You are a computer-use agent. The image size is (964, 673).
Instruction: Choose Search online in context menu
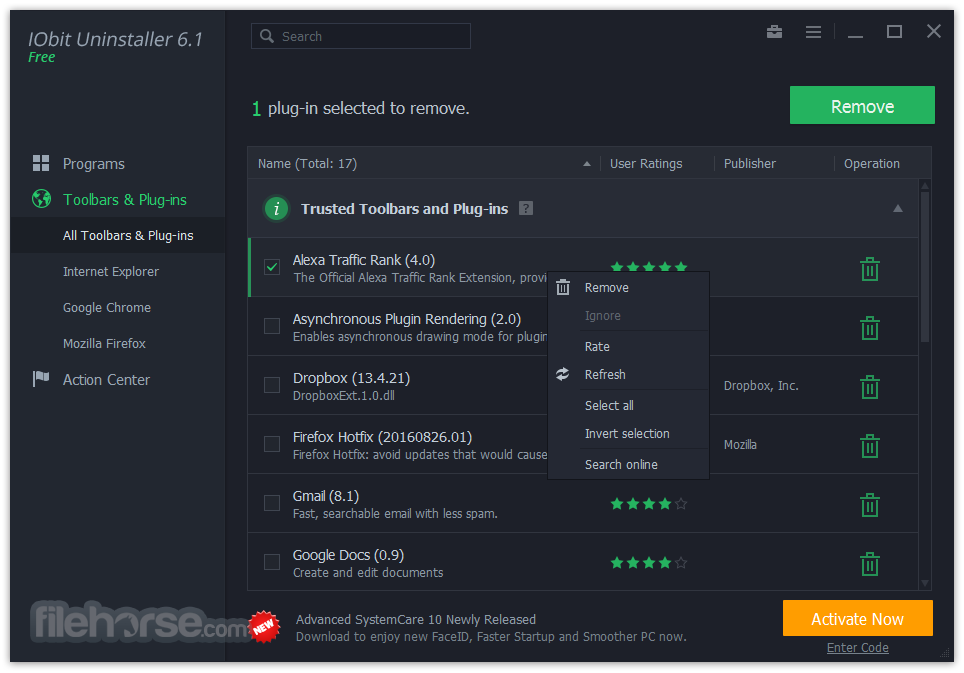628,465
